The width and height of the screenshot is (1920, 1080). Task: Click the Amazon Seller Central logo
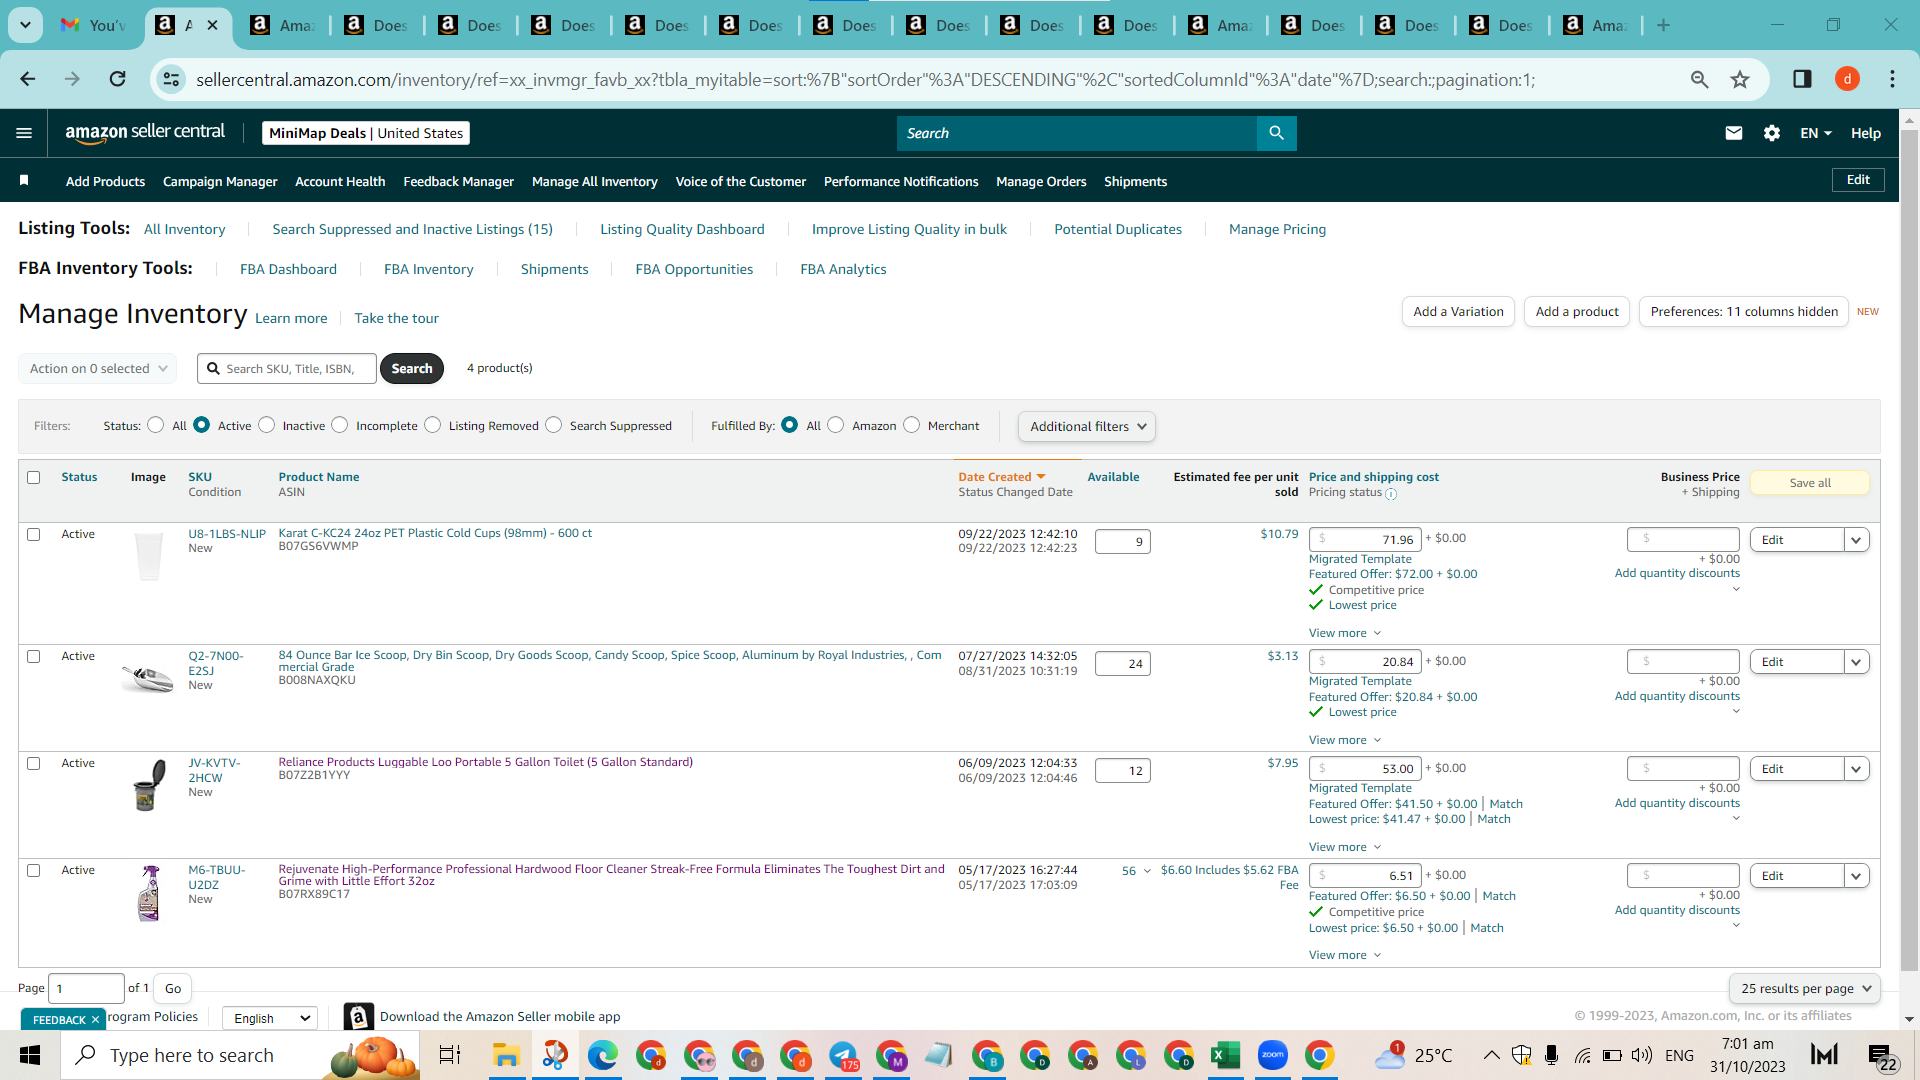click(145, 133)
